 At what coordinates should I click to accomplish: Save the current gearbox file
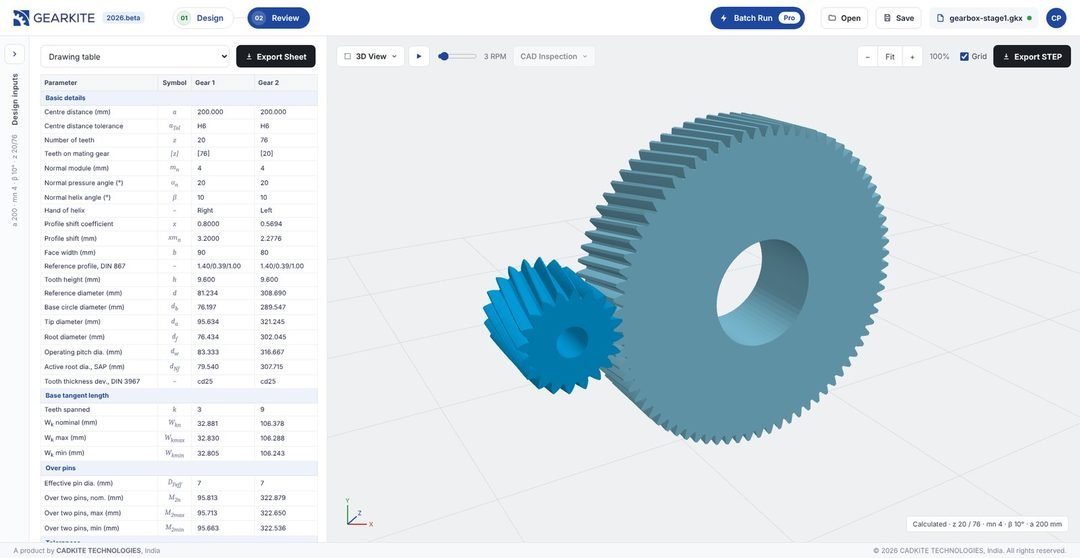[x=898, y=18]
